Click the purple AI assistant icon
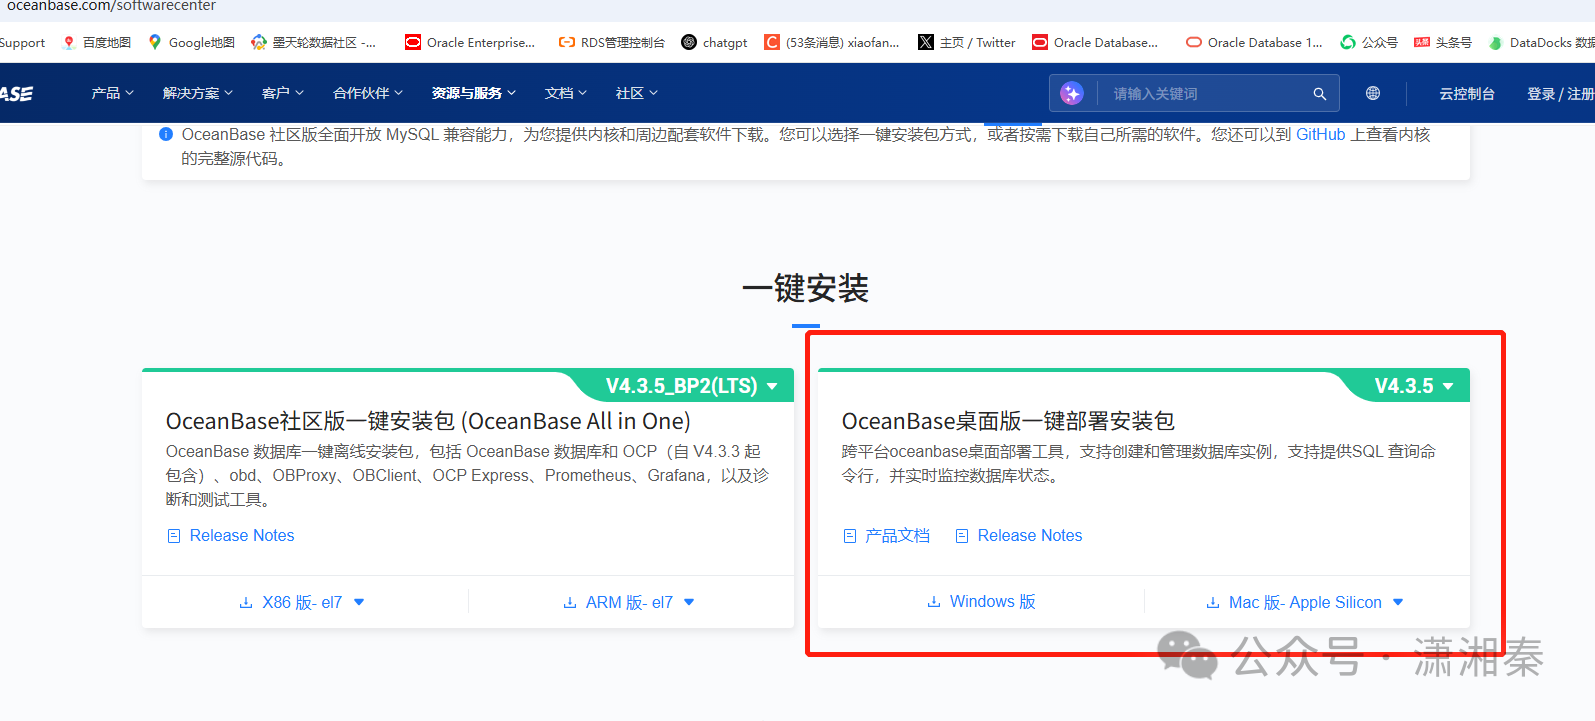The image size is (1595, 721). click(x=1072, y=93)
